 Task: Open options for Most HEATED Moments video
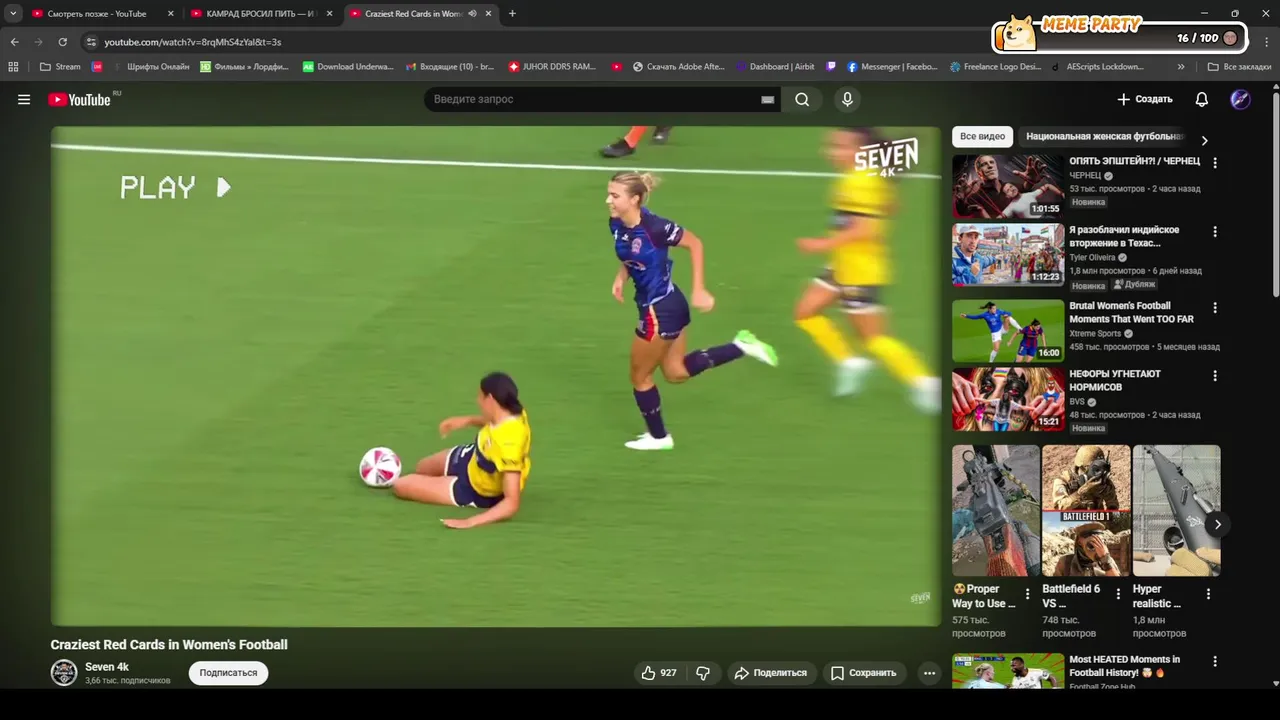click(x=1215, y=661)
